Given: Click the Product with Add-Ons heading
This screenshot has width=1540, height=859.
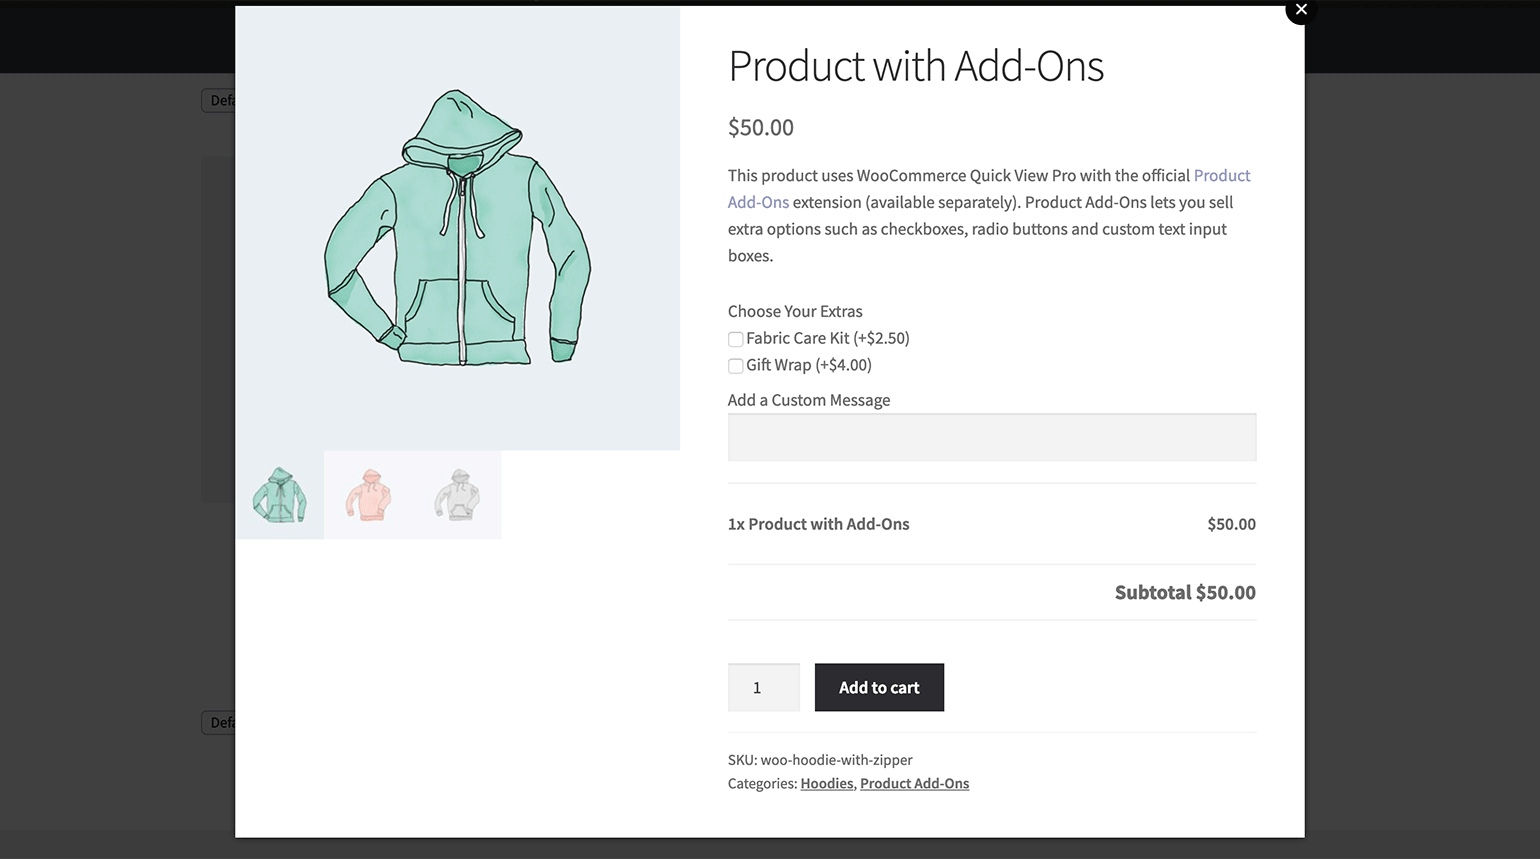Looking at the screenshot, I should 915,66.
